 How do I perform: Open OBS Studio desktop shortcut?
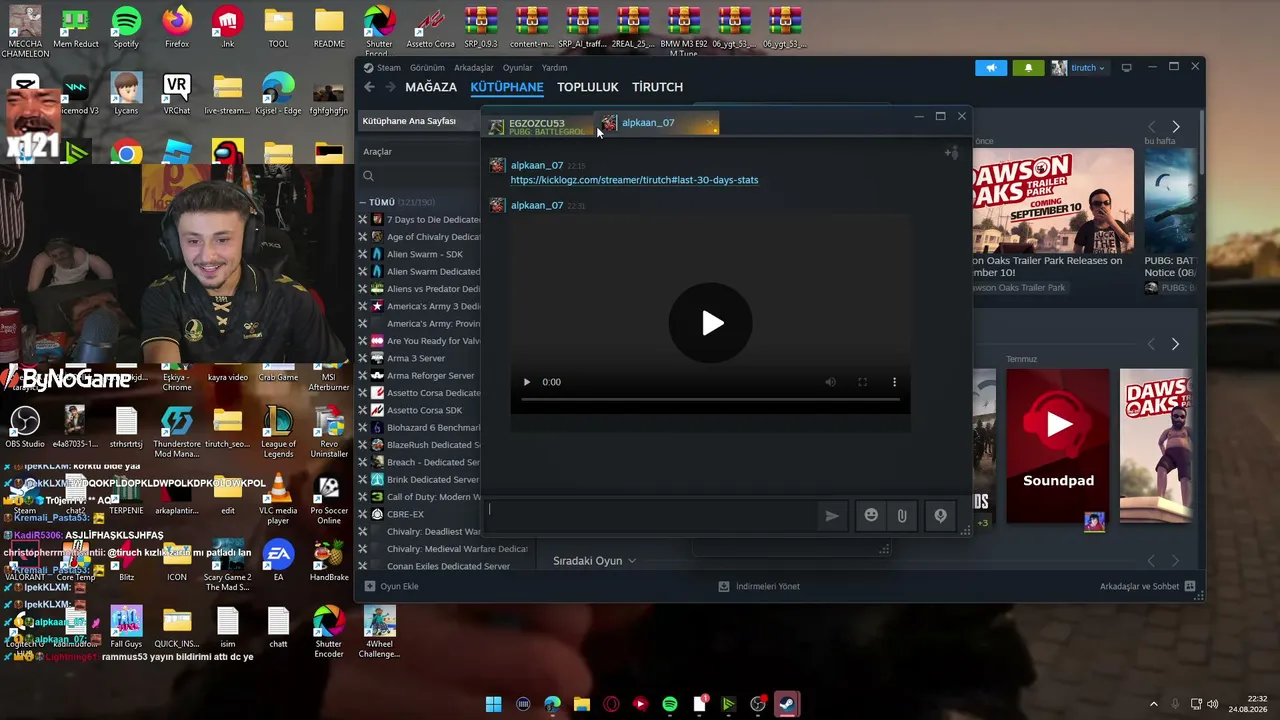(x=25, y=428)
